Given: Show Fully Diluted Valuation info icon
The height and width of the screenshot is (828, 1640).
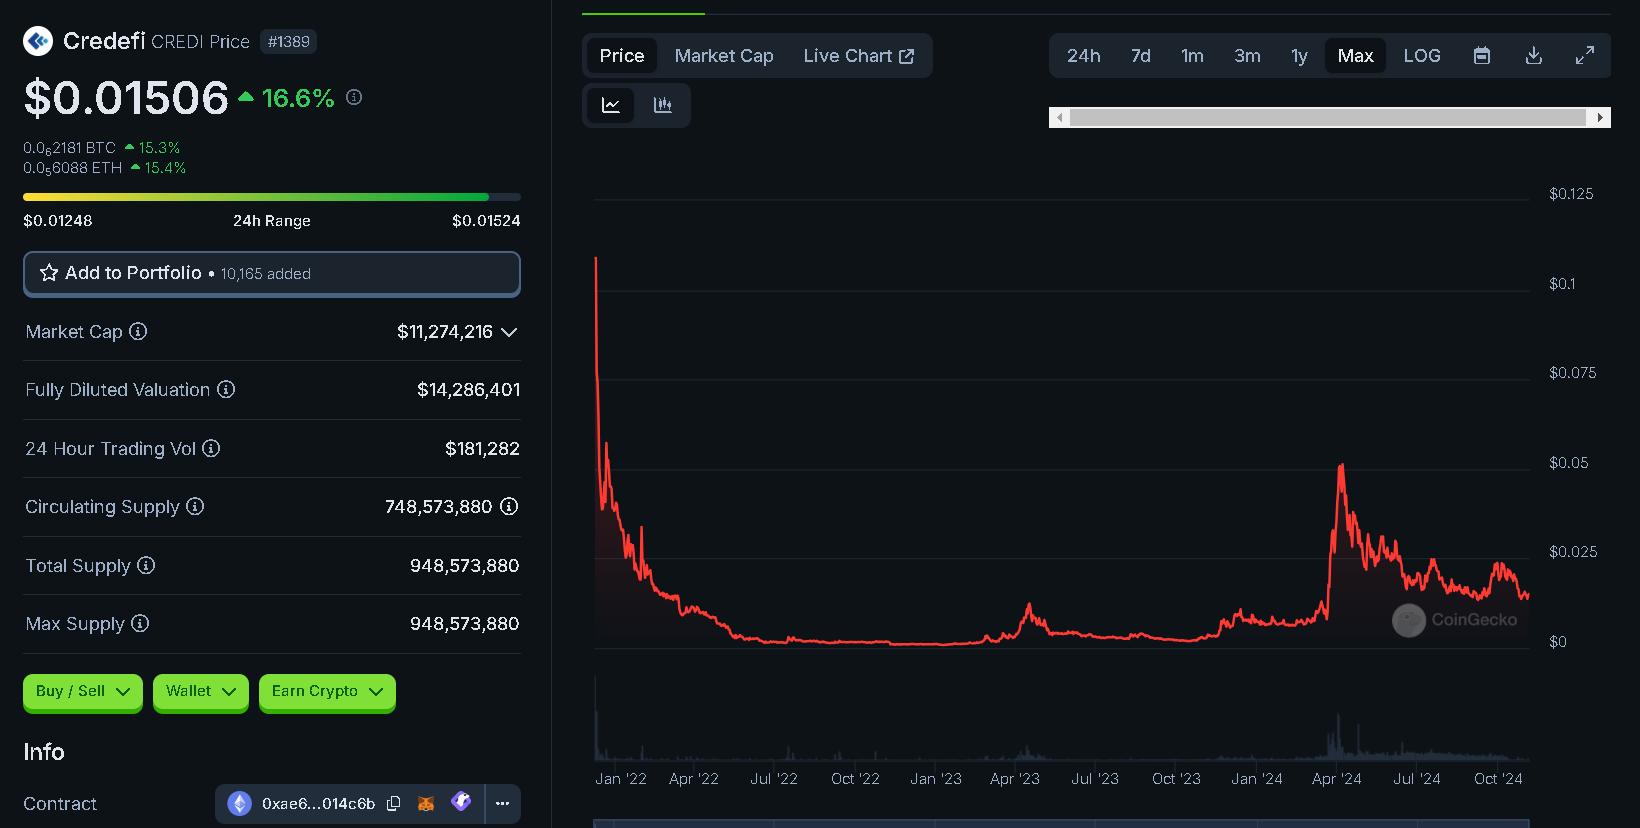Looking at the screenshot, I should [x=226, y=389].
